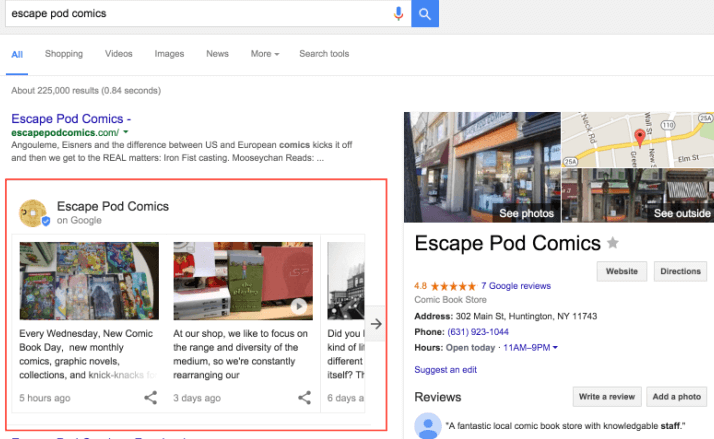Viewport: 714px width, 439px height.
Task: Switch to the Shopping tab
Action: tap(64, 54)
